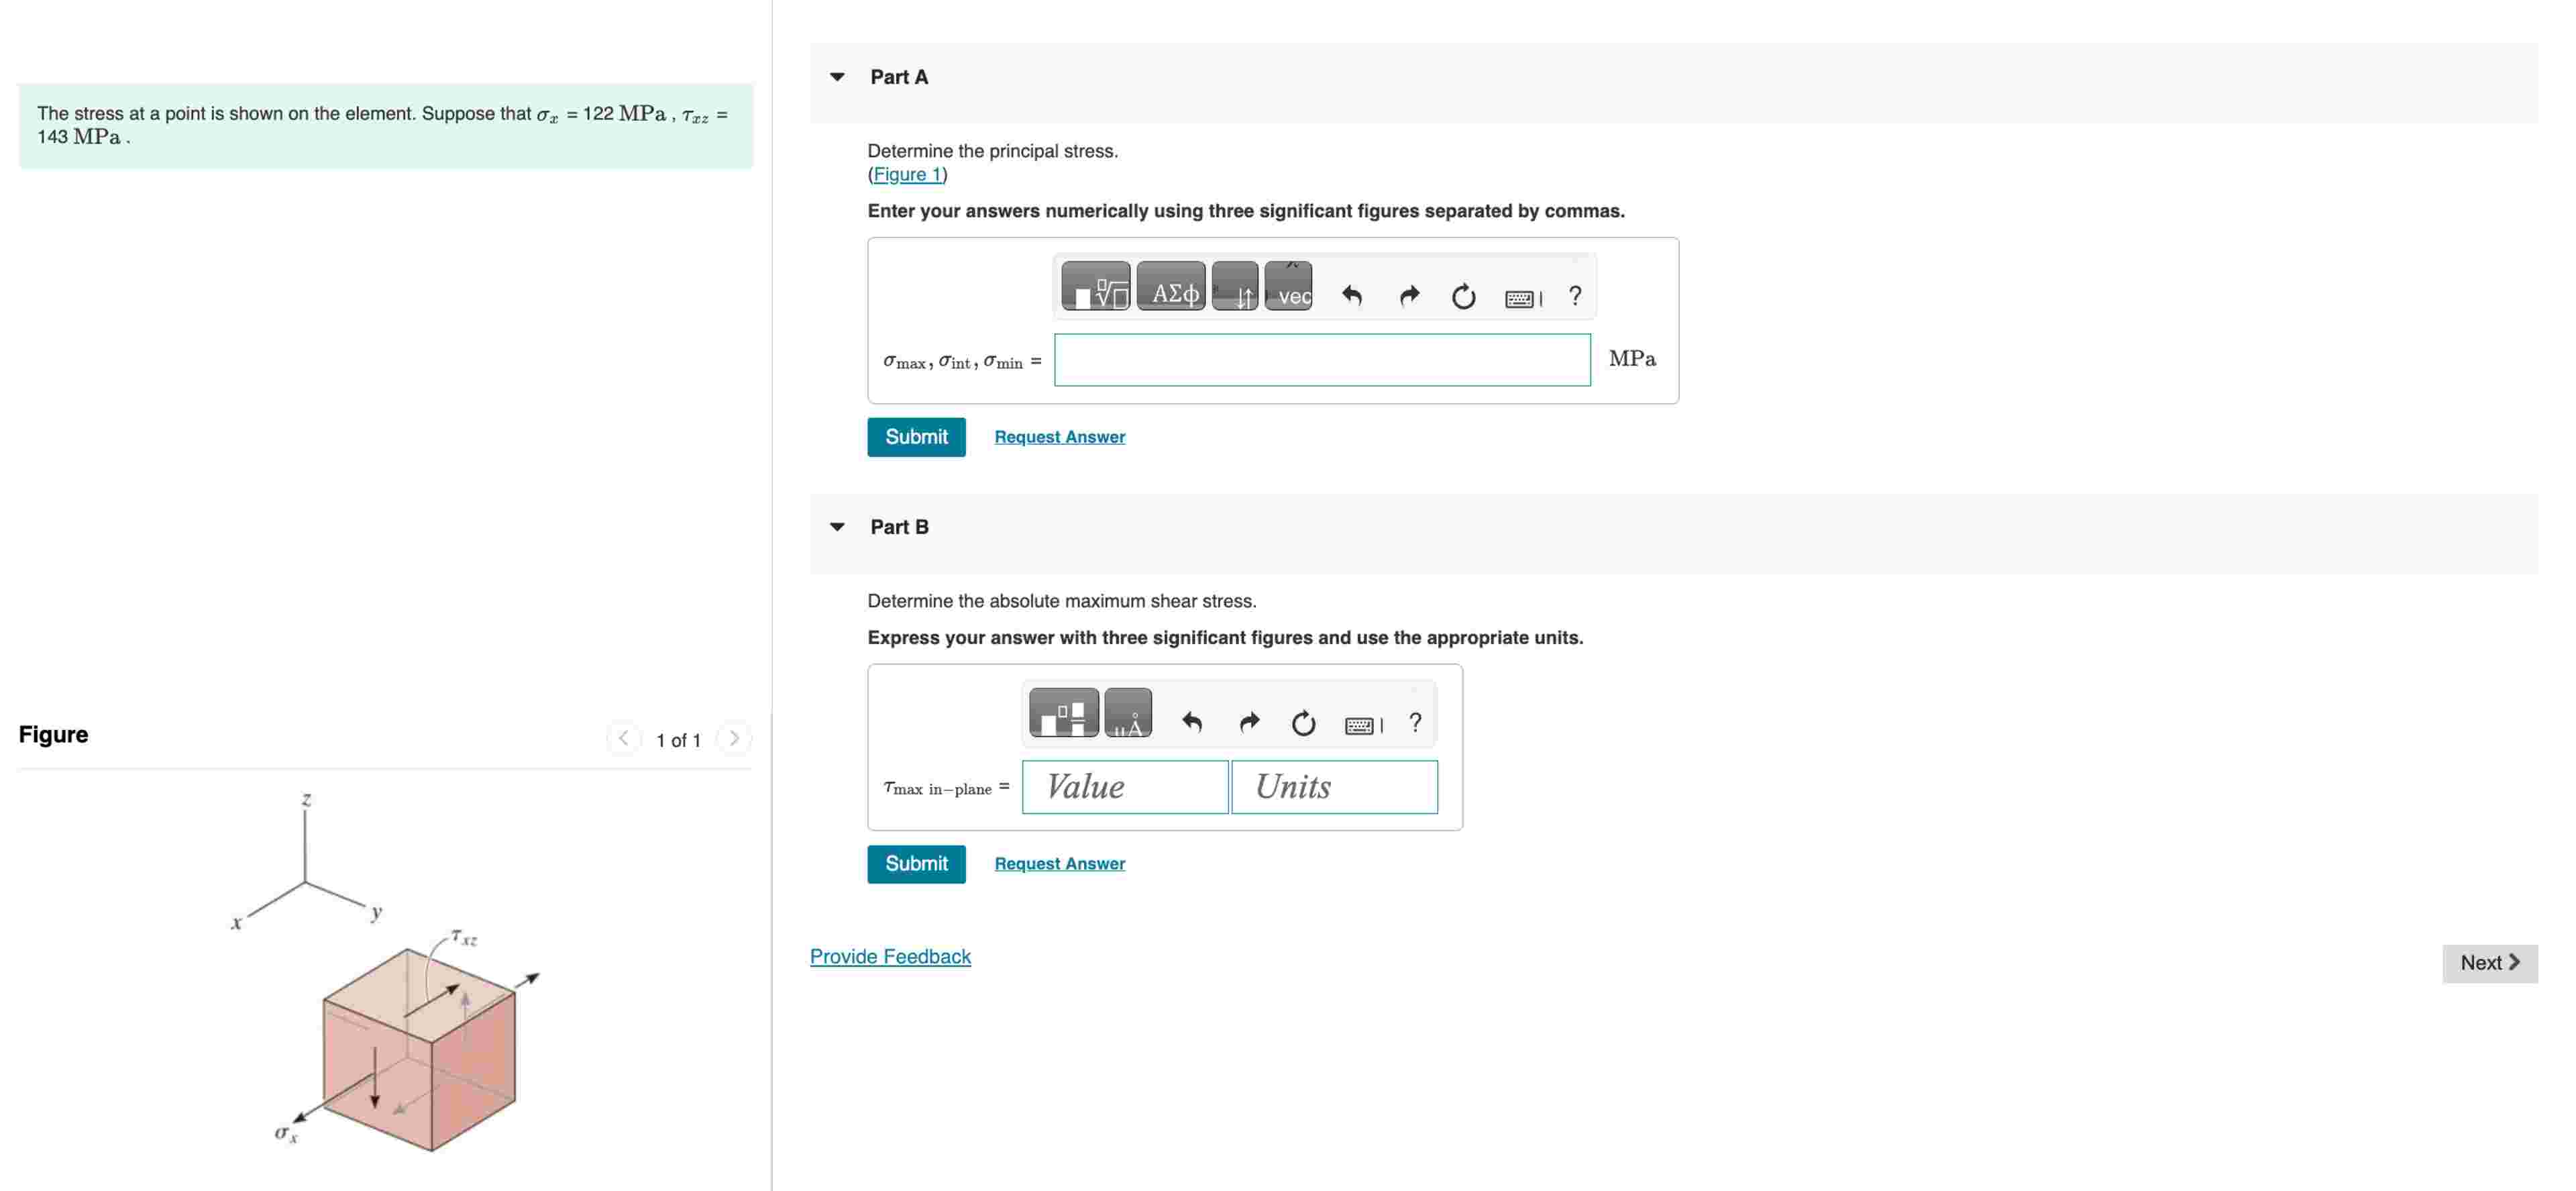Redo edit in Part B toolbar
Viewport: 2576px width, 1191px height.
(x=1249, y=722)
